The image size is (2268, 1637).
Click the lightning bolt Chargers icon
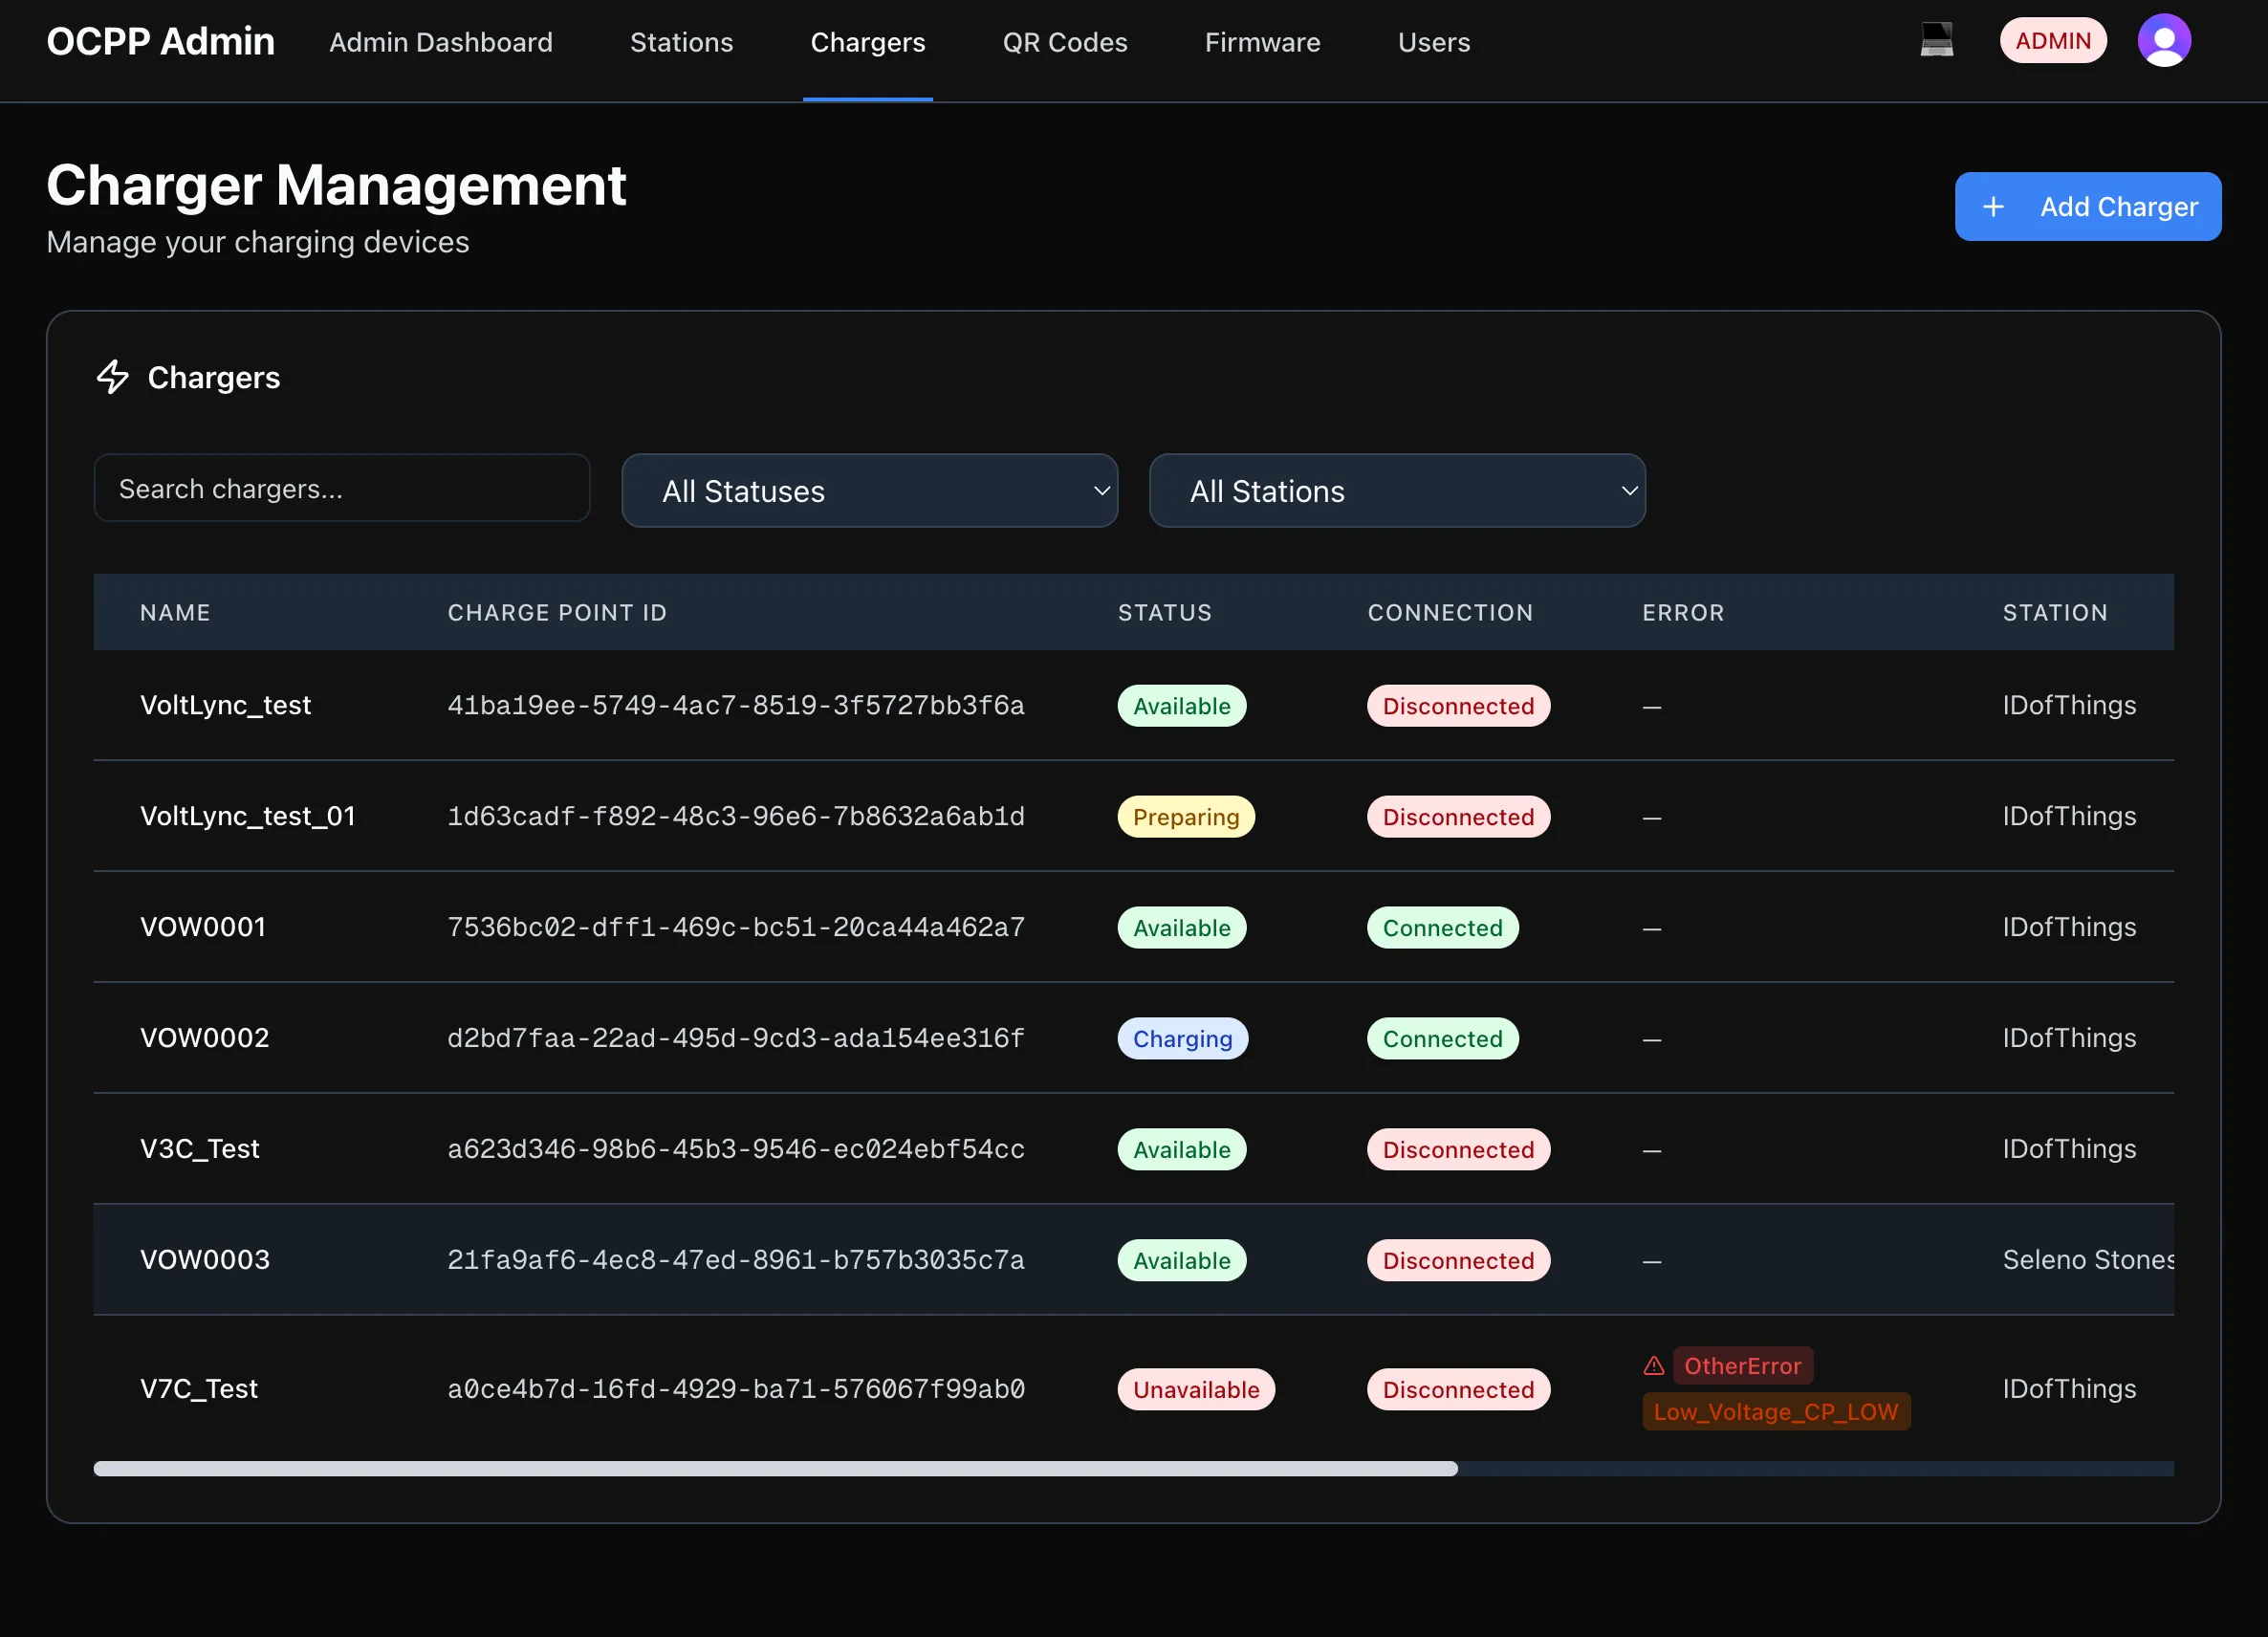coord(113,377)
